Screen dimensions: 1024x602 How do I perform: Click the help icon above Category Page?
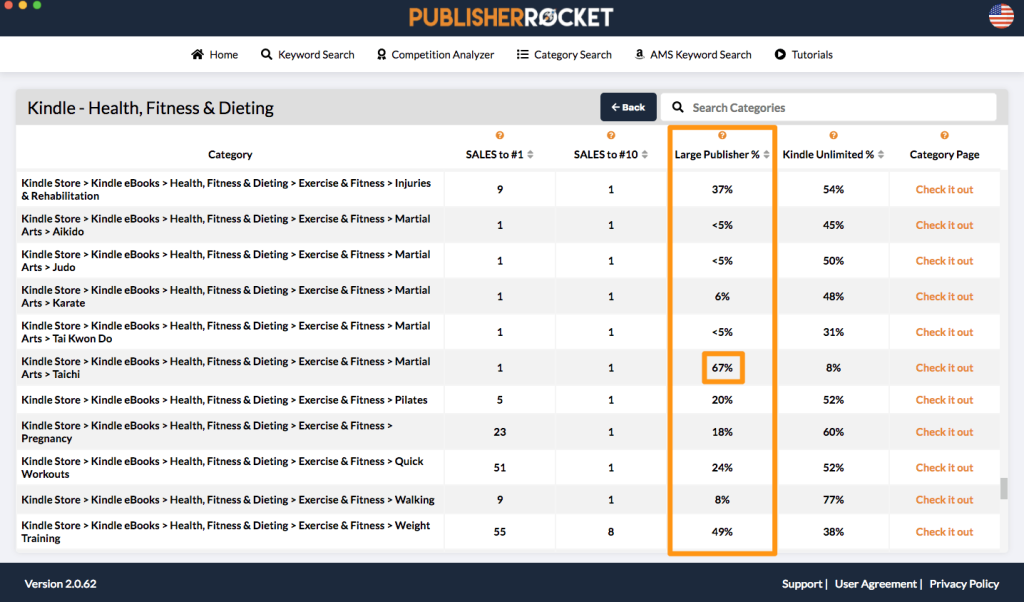pos(944,135)
